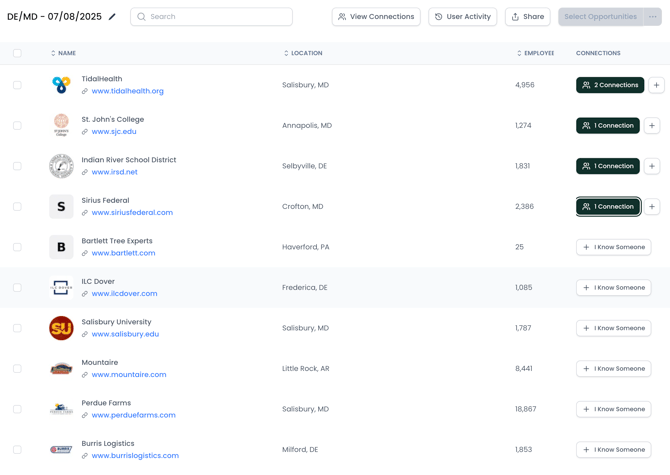Click the plus icon beside TidalHealth connections
Screen dimensions: 670x475
656,85
